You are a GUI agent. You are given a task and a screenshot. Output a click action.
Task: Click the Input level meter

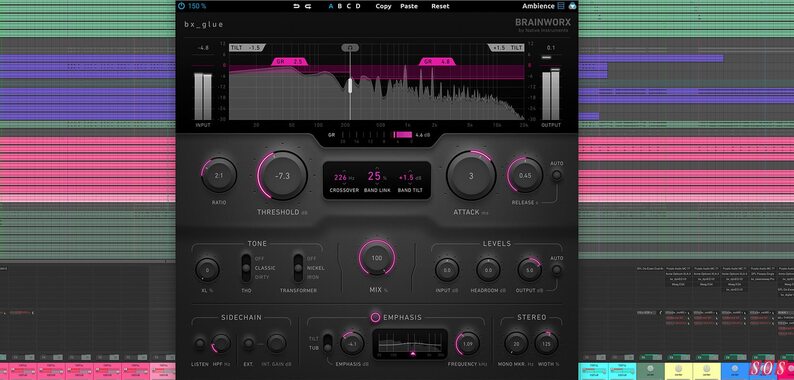[x=203, y=96]
